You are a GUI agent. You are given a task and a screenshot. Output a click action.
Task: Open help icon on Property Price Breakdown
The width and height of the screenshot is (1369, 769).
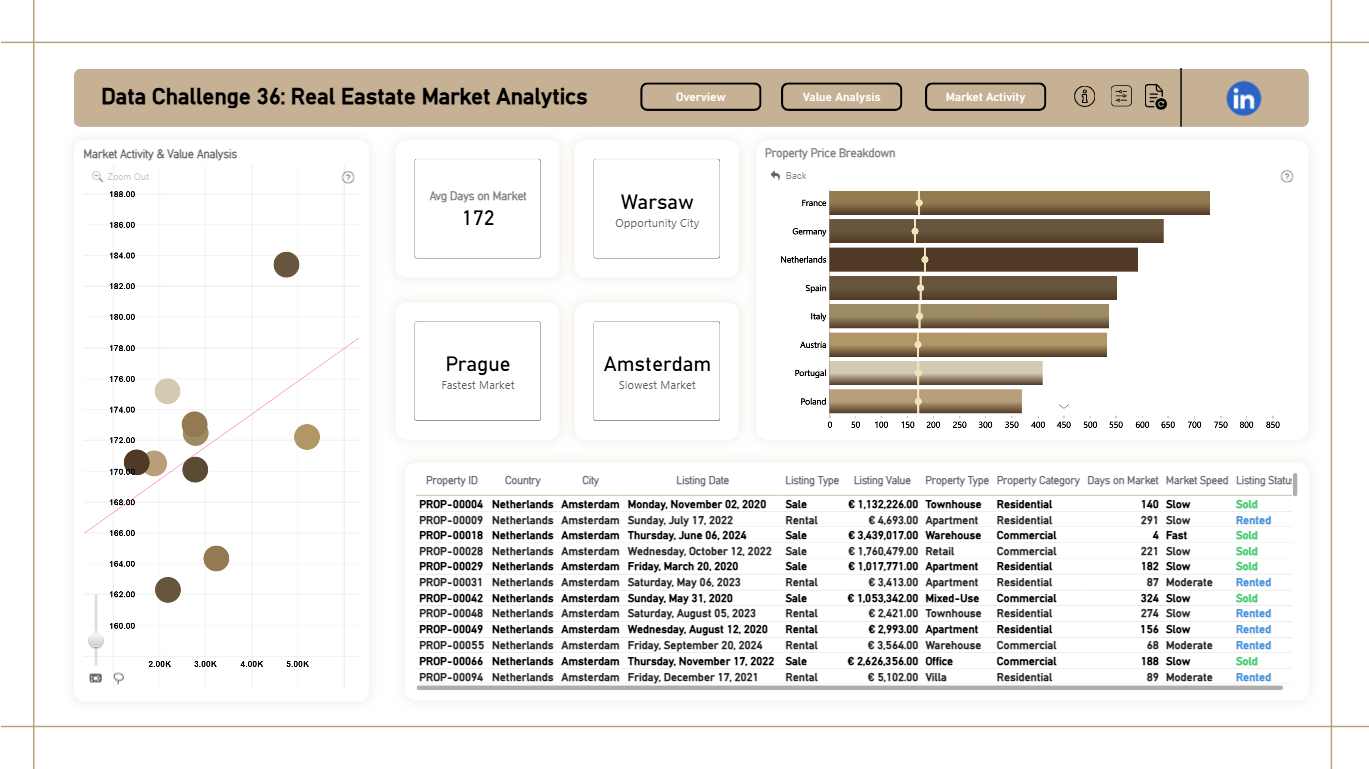click(1287, 176)
